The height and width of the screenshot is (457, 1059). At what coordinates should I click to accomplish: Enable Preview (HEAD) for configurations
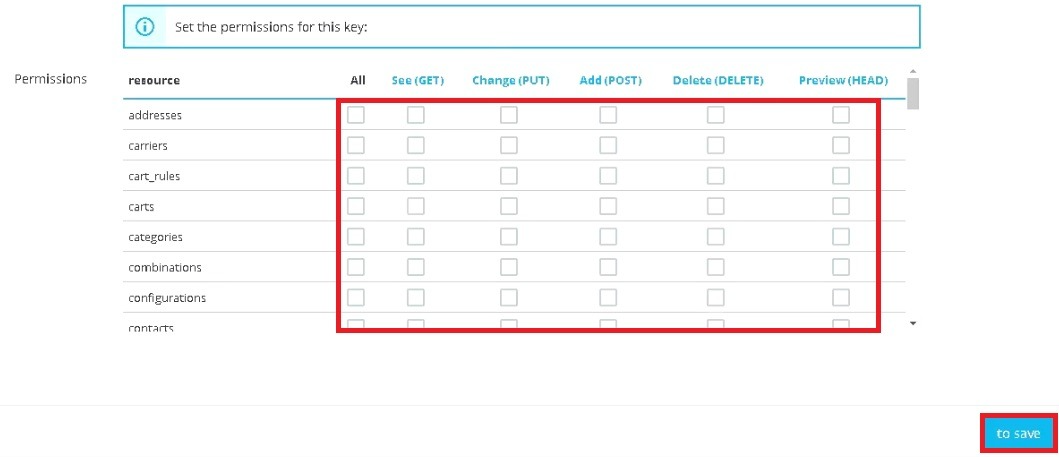point(841,297)
